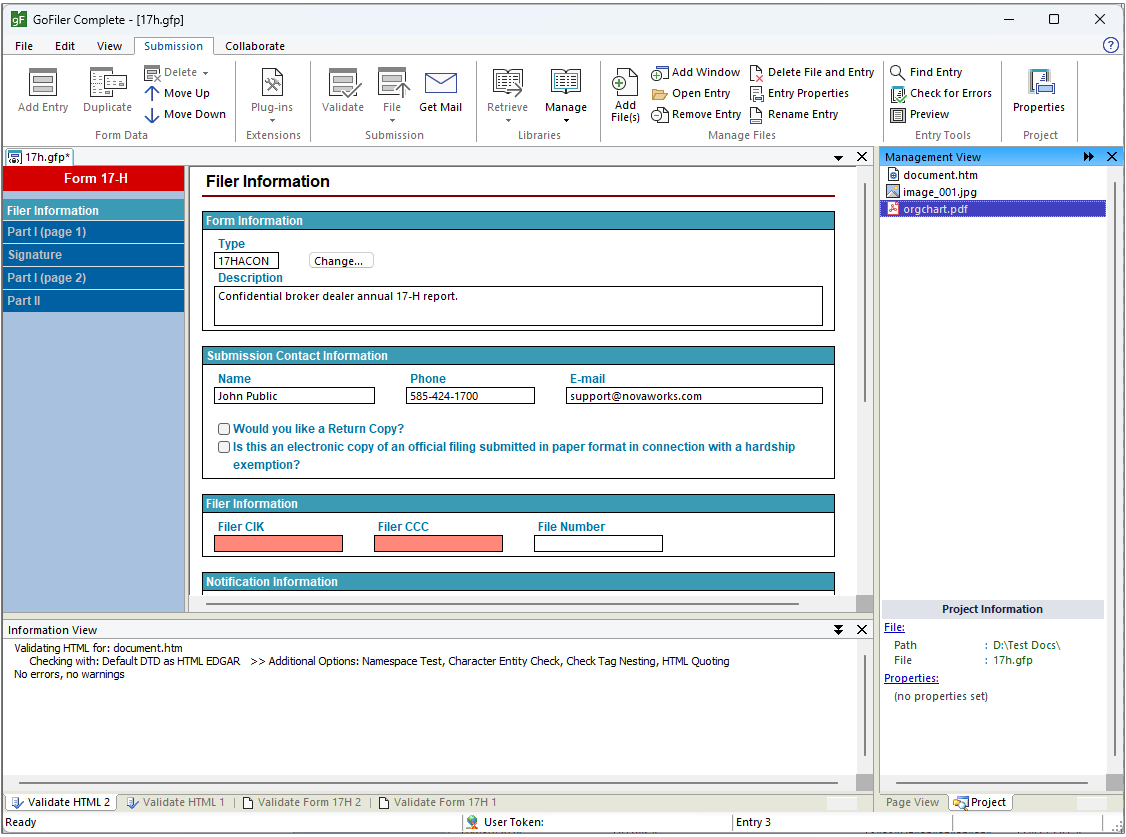
Task: Switch to Validate Form 17H 1 tab
Action: (x=438, y=803)
